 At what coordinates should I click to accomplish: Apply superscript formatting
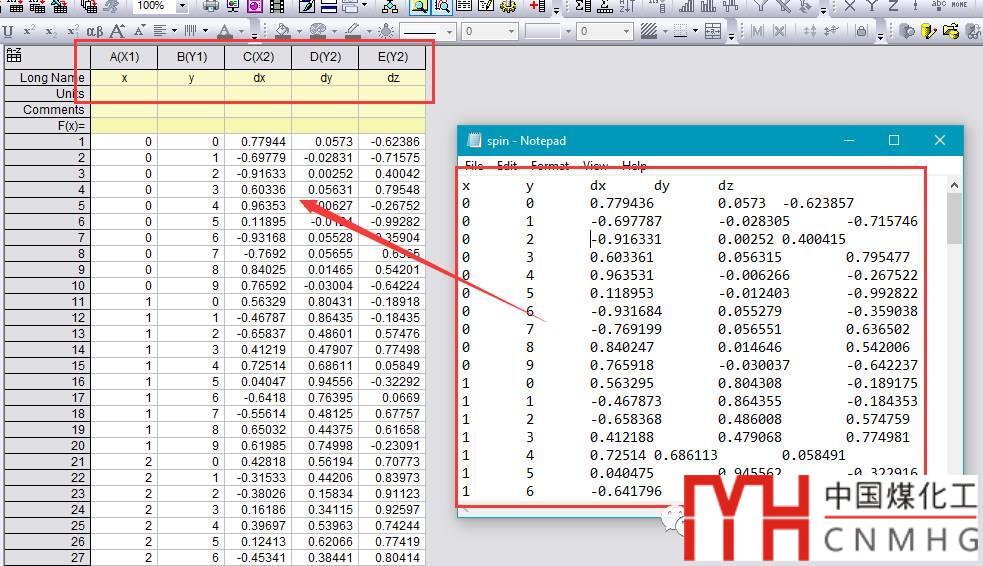pyautogui.click(x=30, y=31)
